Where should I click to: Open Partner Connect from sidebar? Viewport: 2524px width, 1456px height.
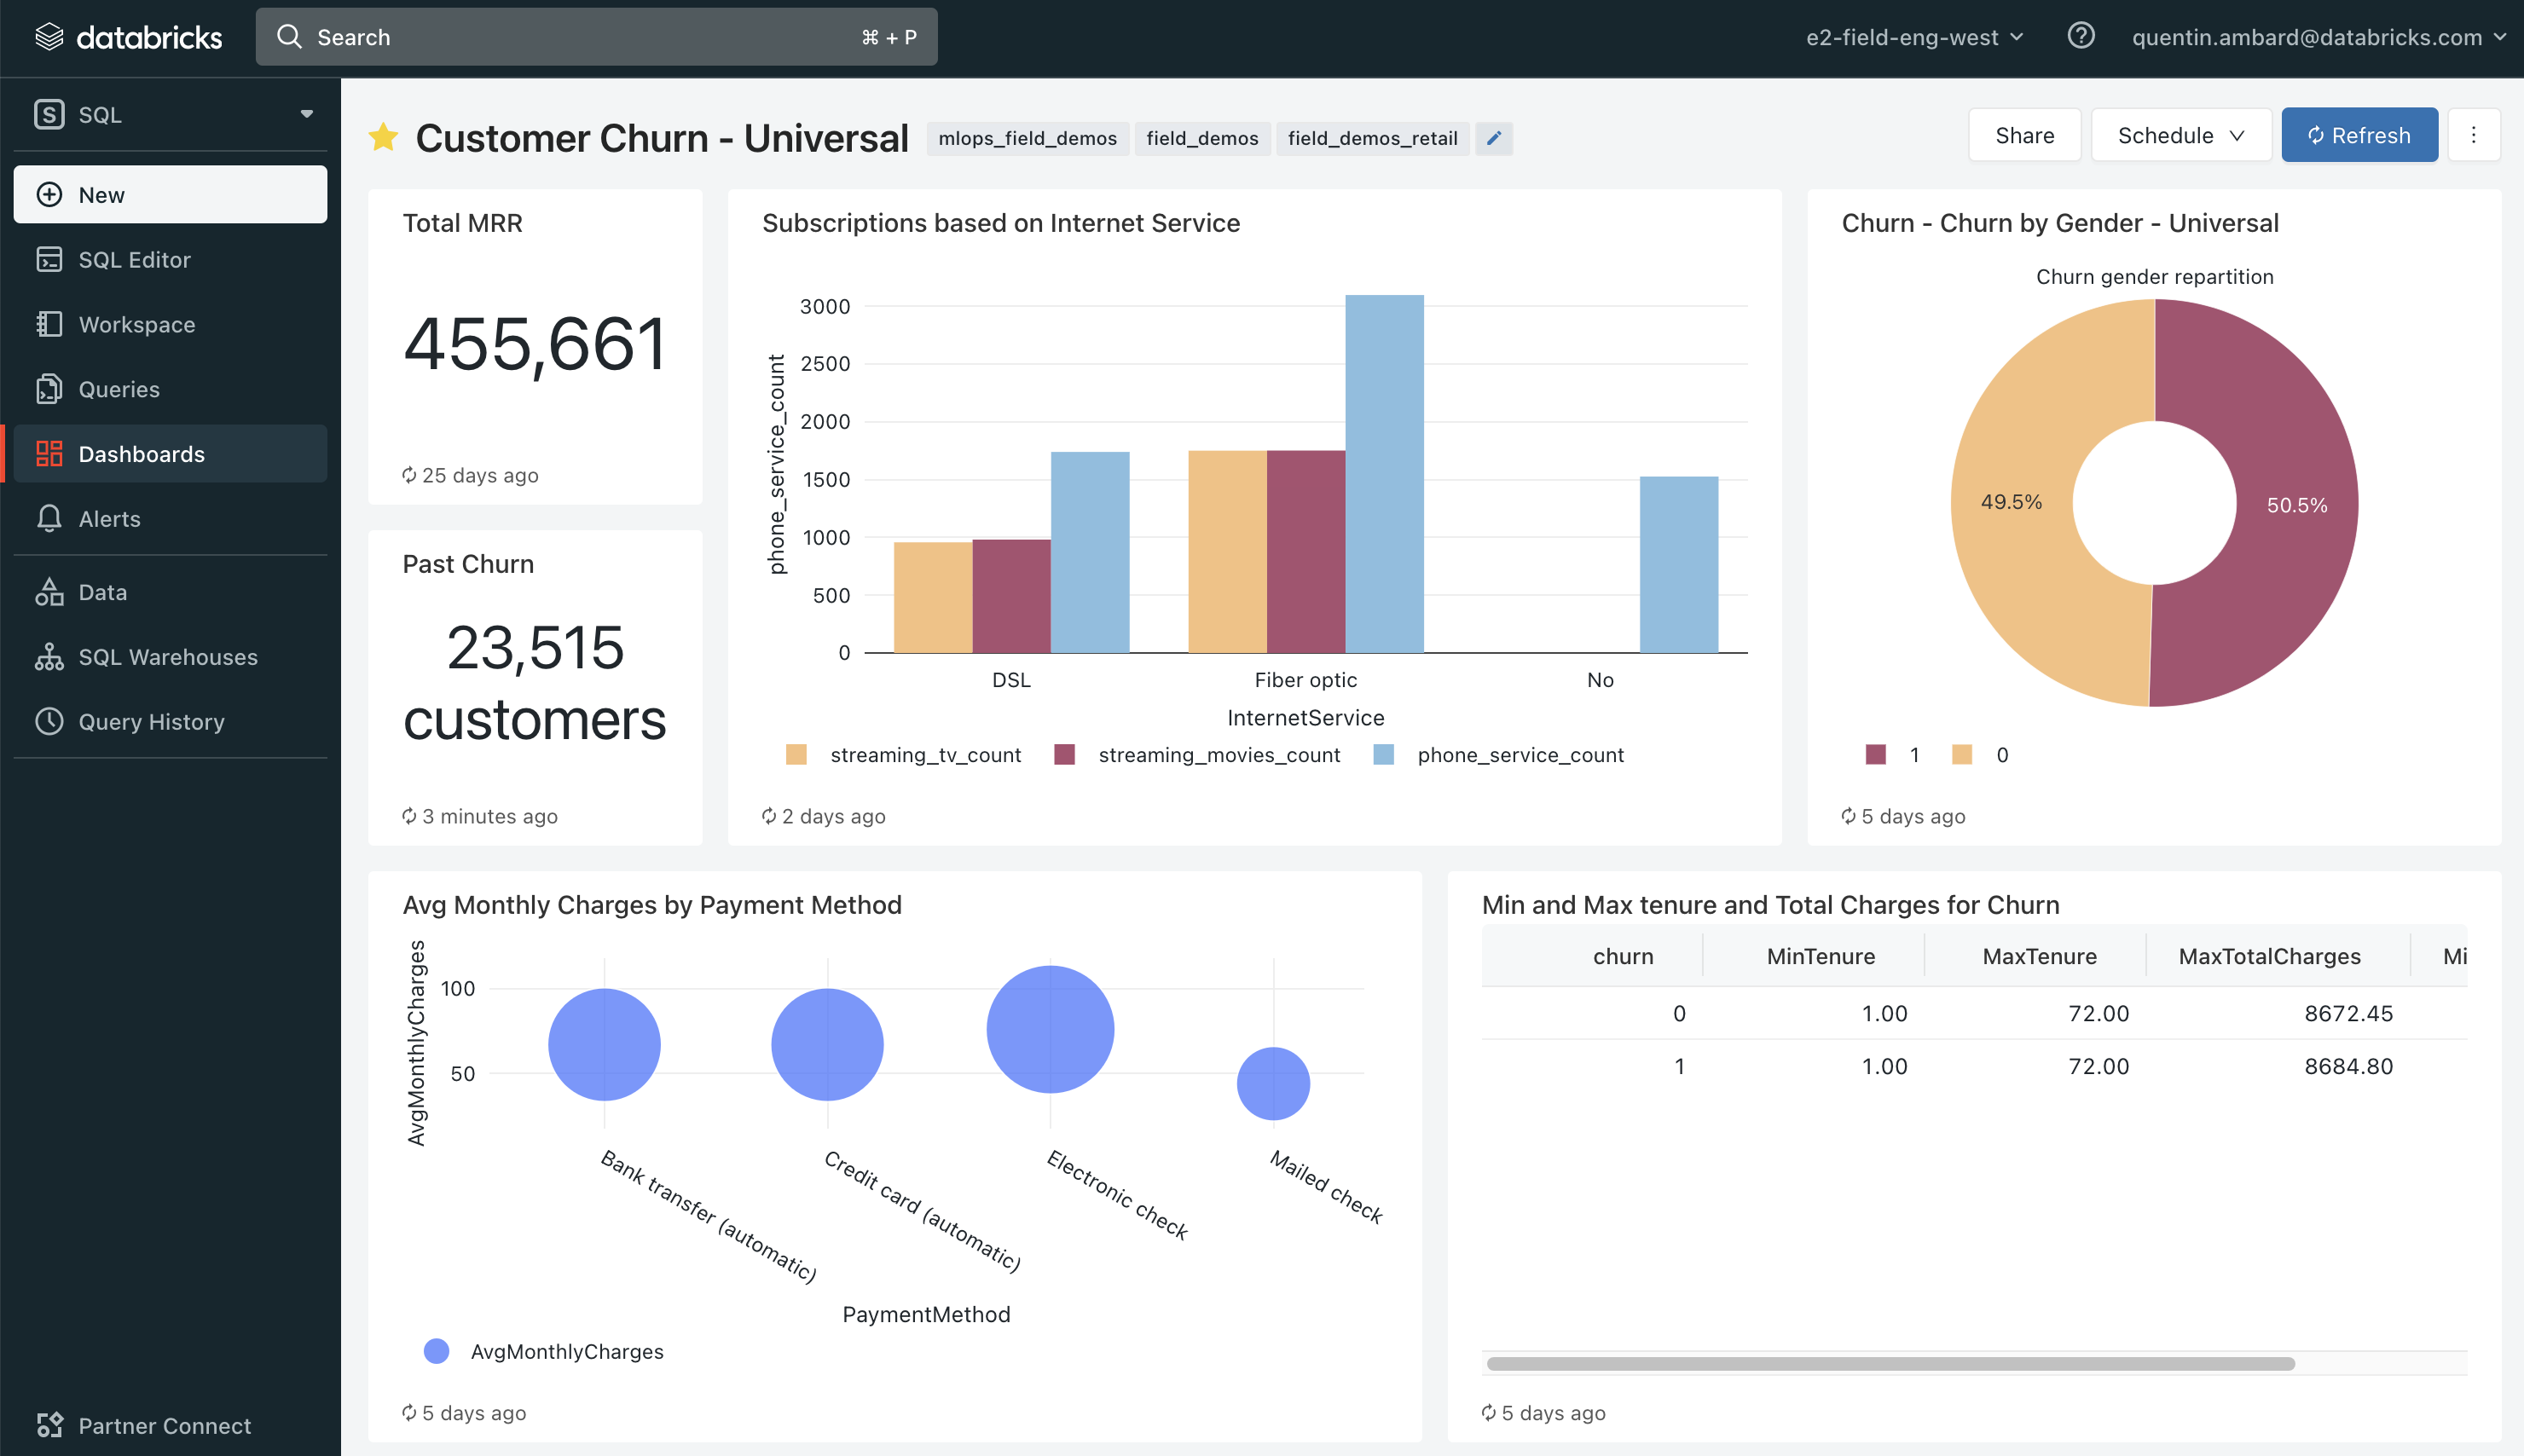pyautogui.click(x=164, y=1425)
